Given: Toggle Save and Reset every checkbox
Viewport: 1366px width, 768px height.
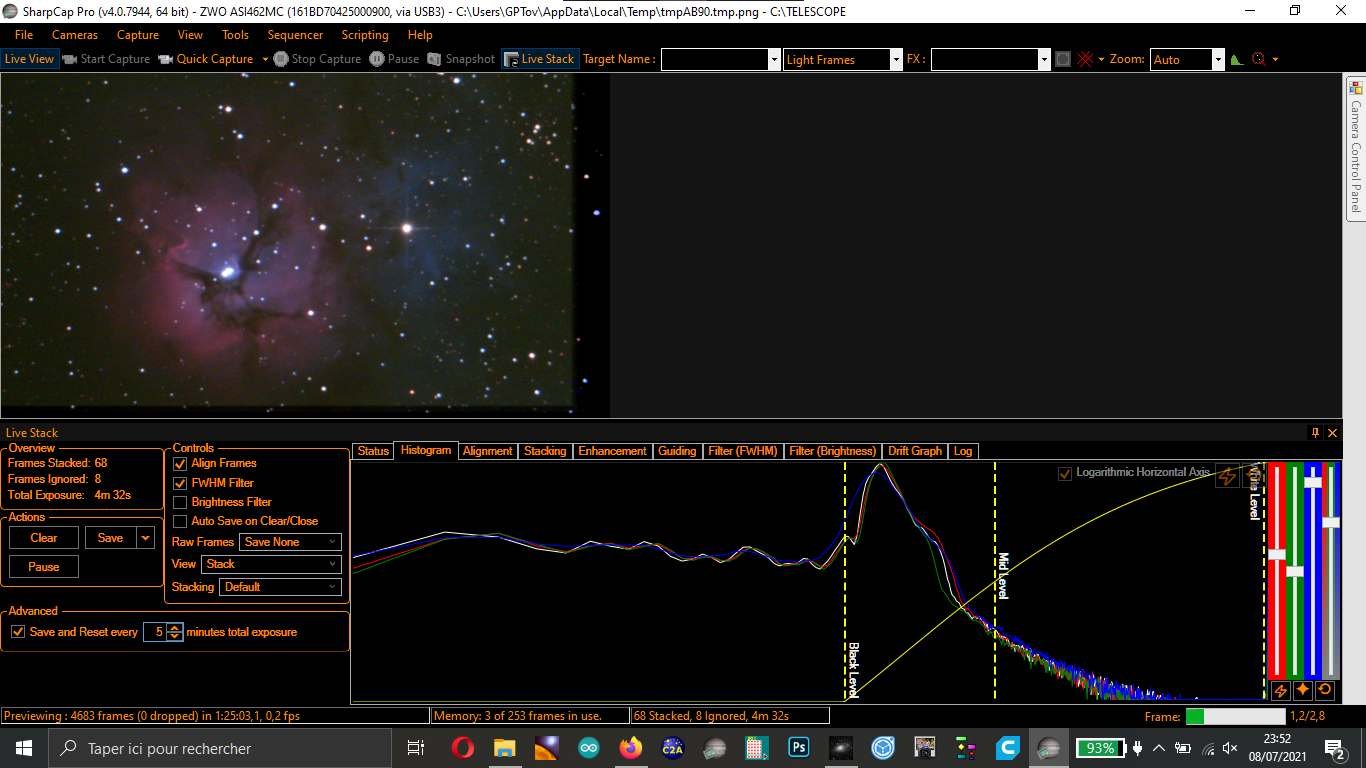Looking at the screenshot, I should (18, 632).
